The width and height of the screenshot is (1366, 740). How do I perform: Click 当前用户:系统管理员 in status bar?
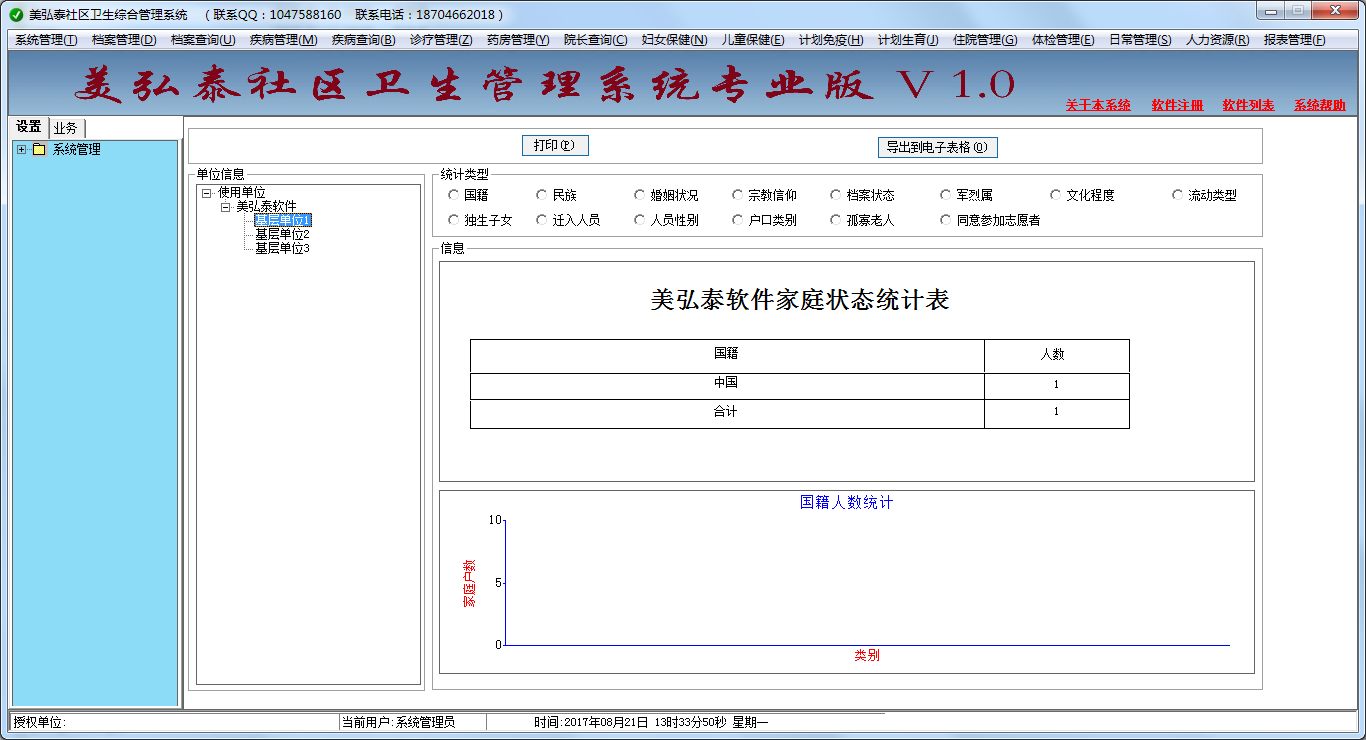(398, 722)
